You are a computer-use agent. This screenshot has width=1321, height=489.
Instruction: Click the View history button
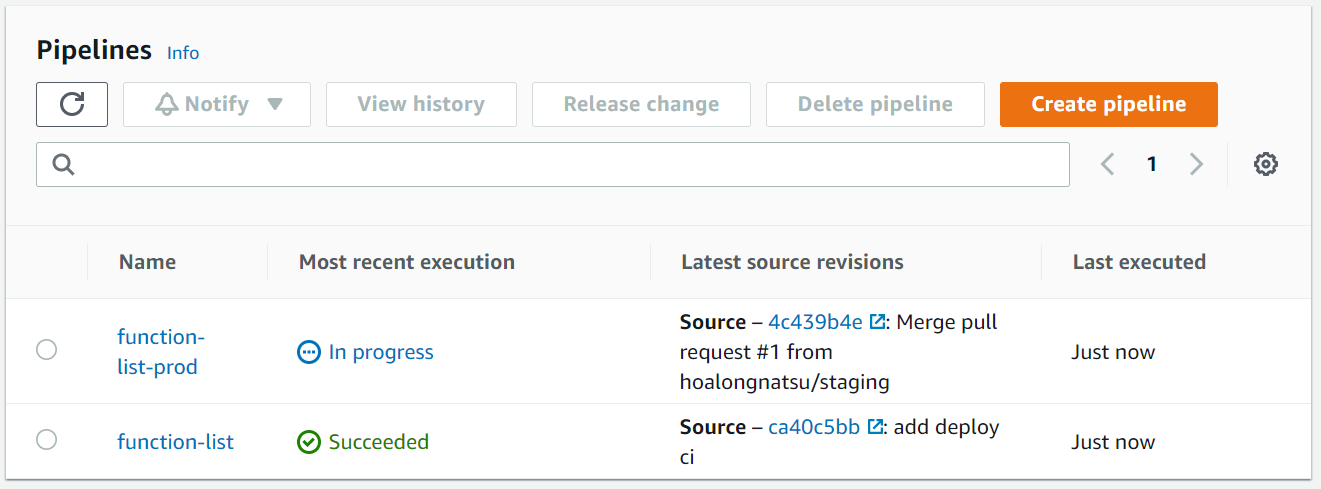tap(421, 104)
